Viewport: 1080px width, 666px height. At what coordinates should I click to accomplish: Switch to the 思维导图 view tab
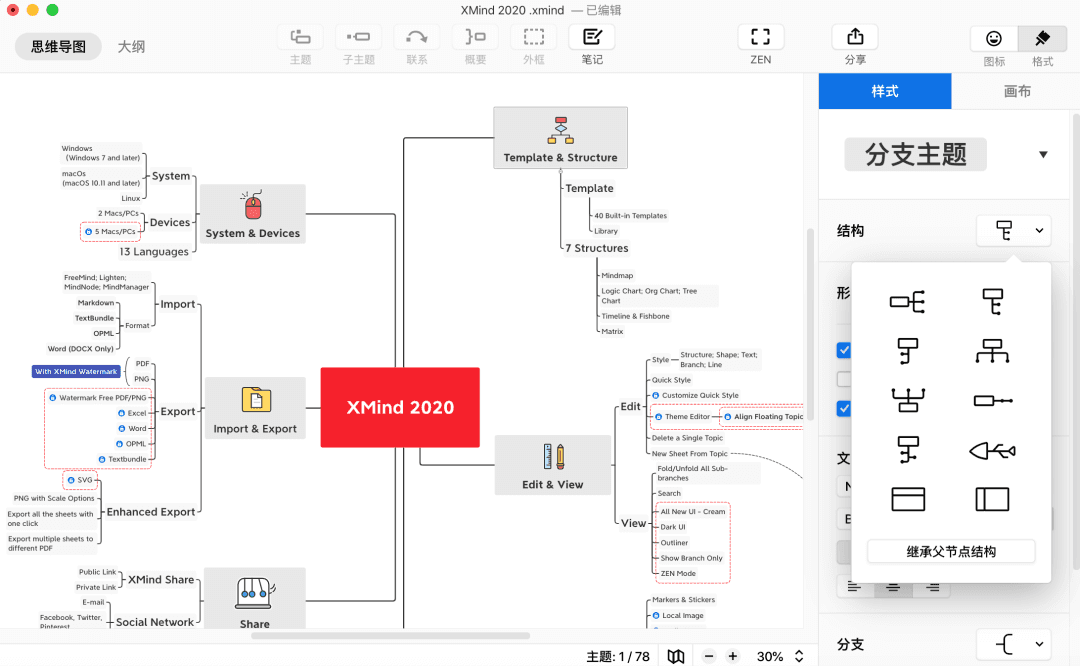point(59,46)
